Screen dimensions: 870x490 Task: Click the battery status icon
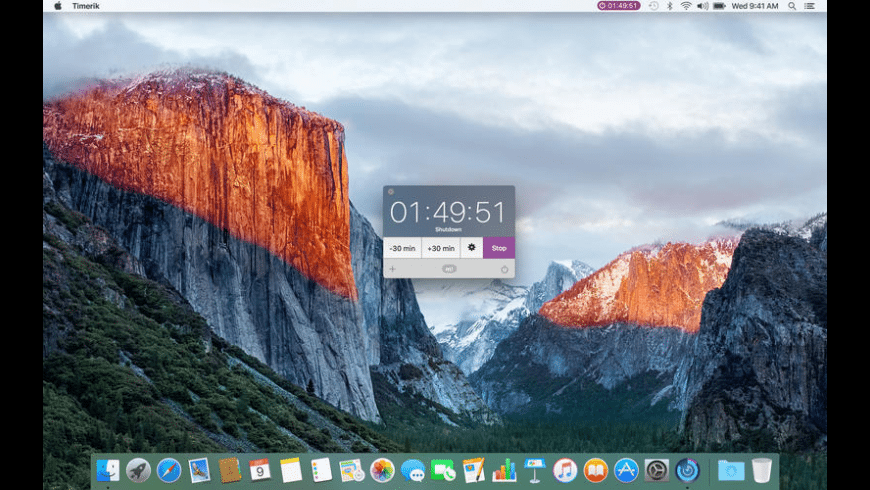pos(719,6)
